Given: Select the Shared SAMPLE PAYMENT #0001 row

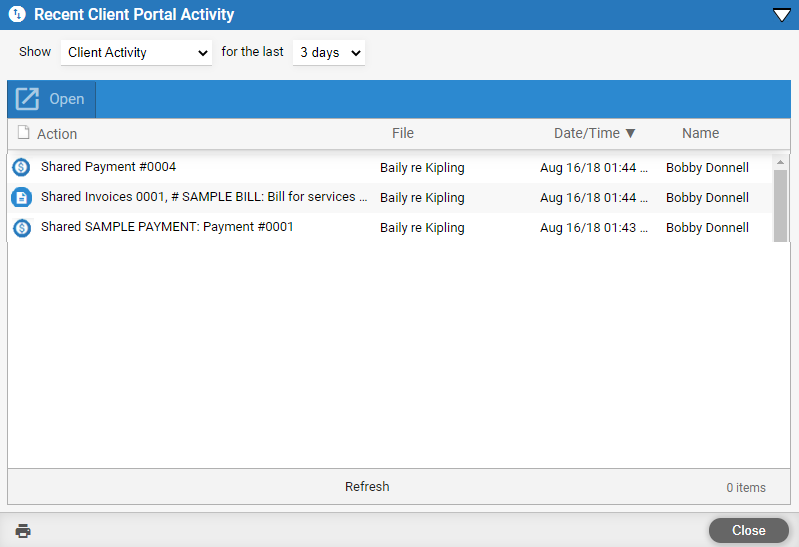Looking at the screenshot, I should 167,227.
